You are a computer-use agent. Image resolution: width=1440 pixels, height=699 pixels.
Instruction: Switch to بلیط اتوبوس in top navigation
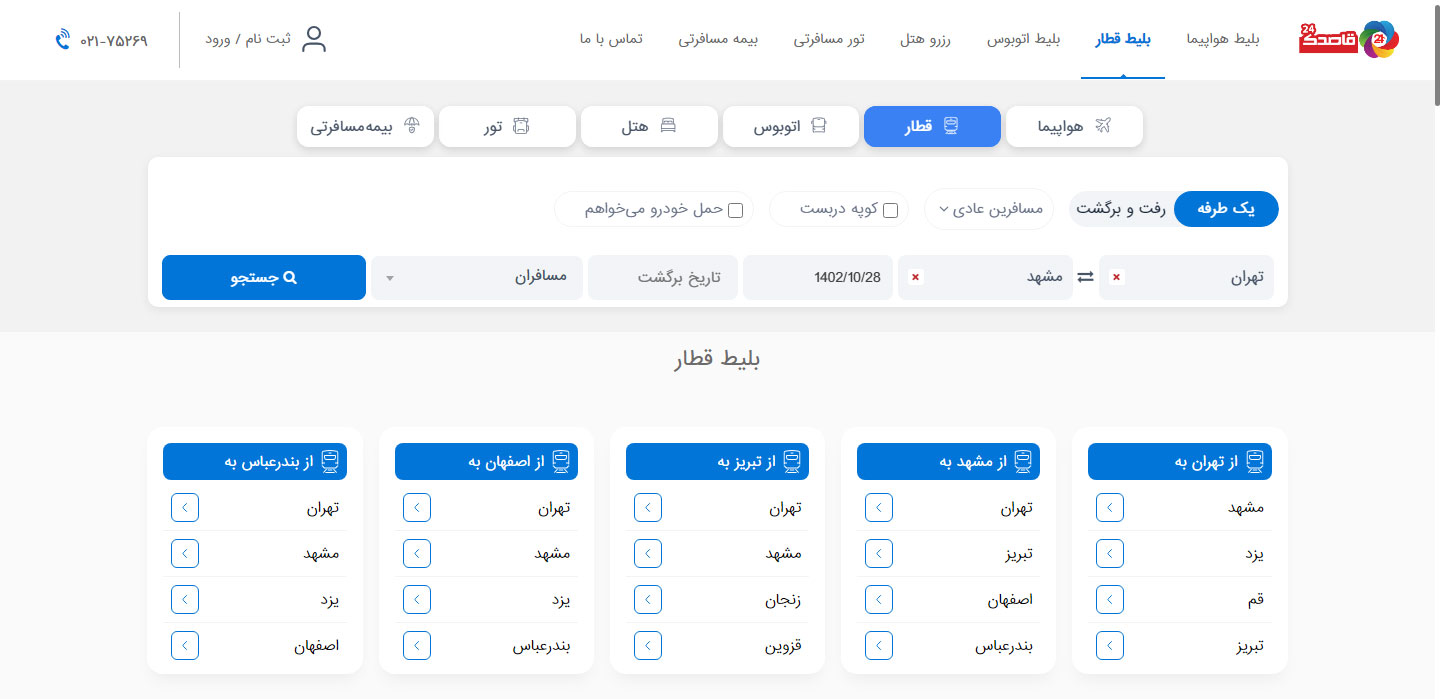tap(1023, 40)
